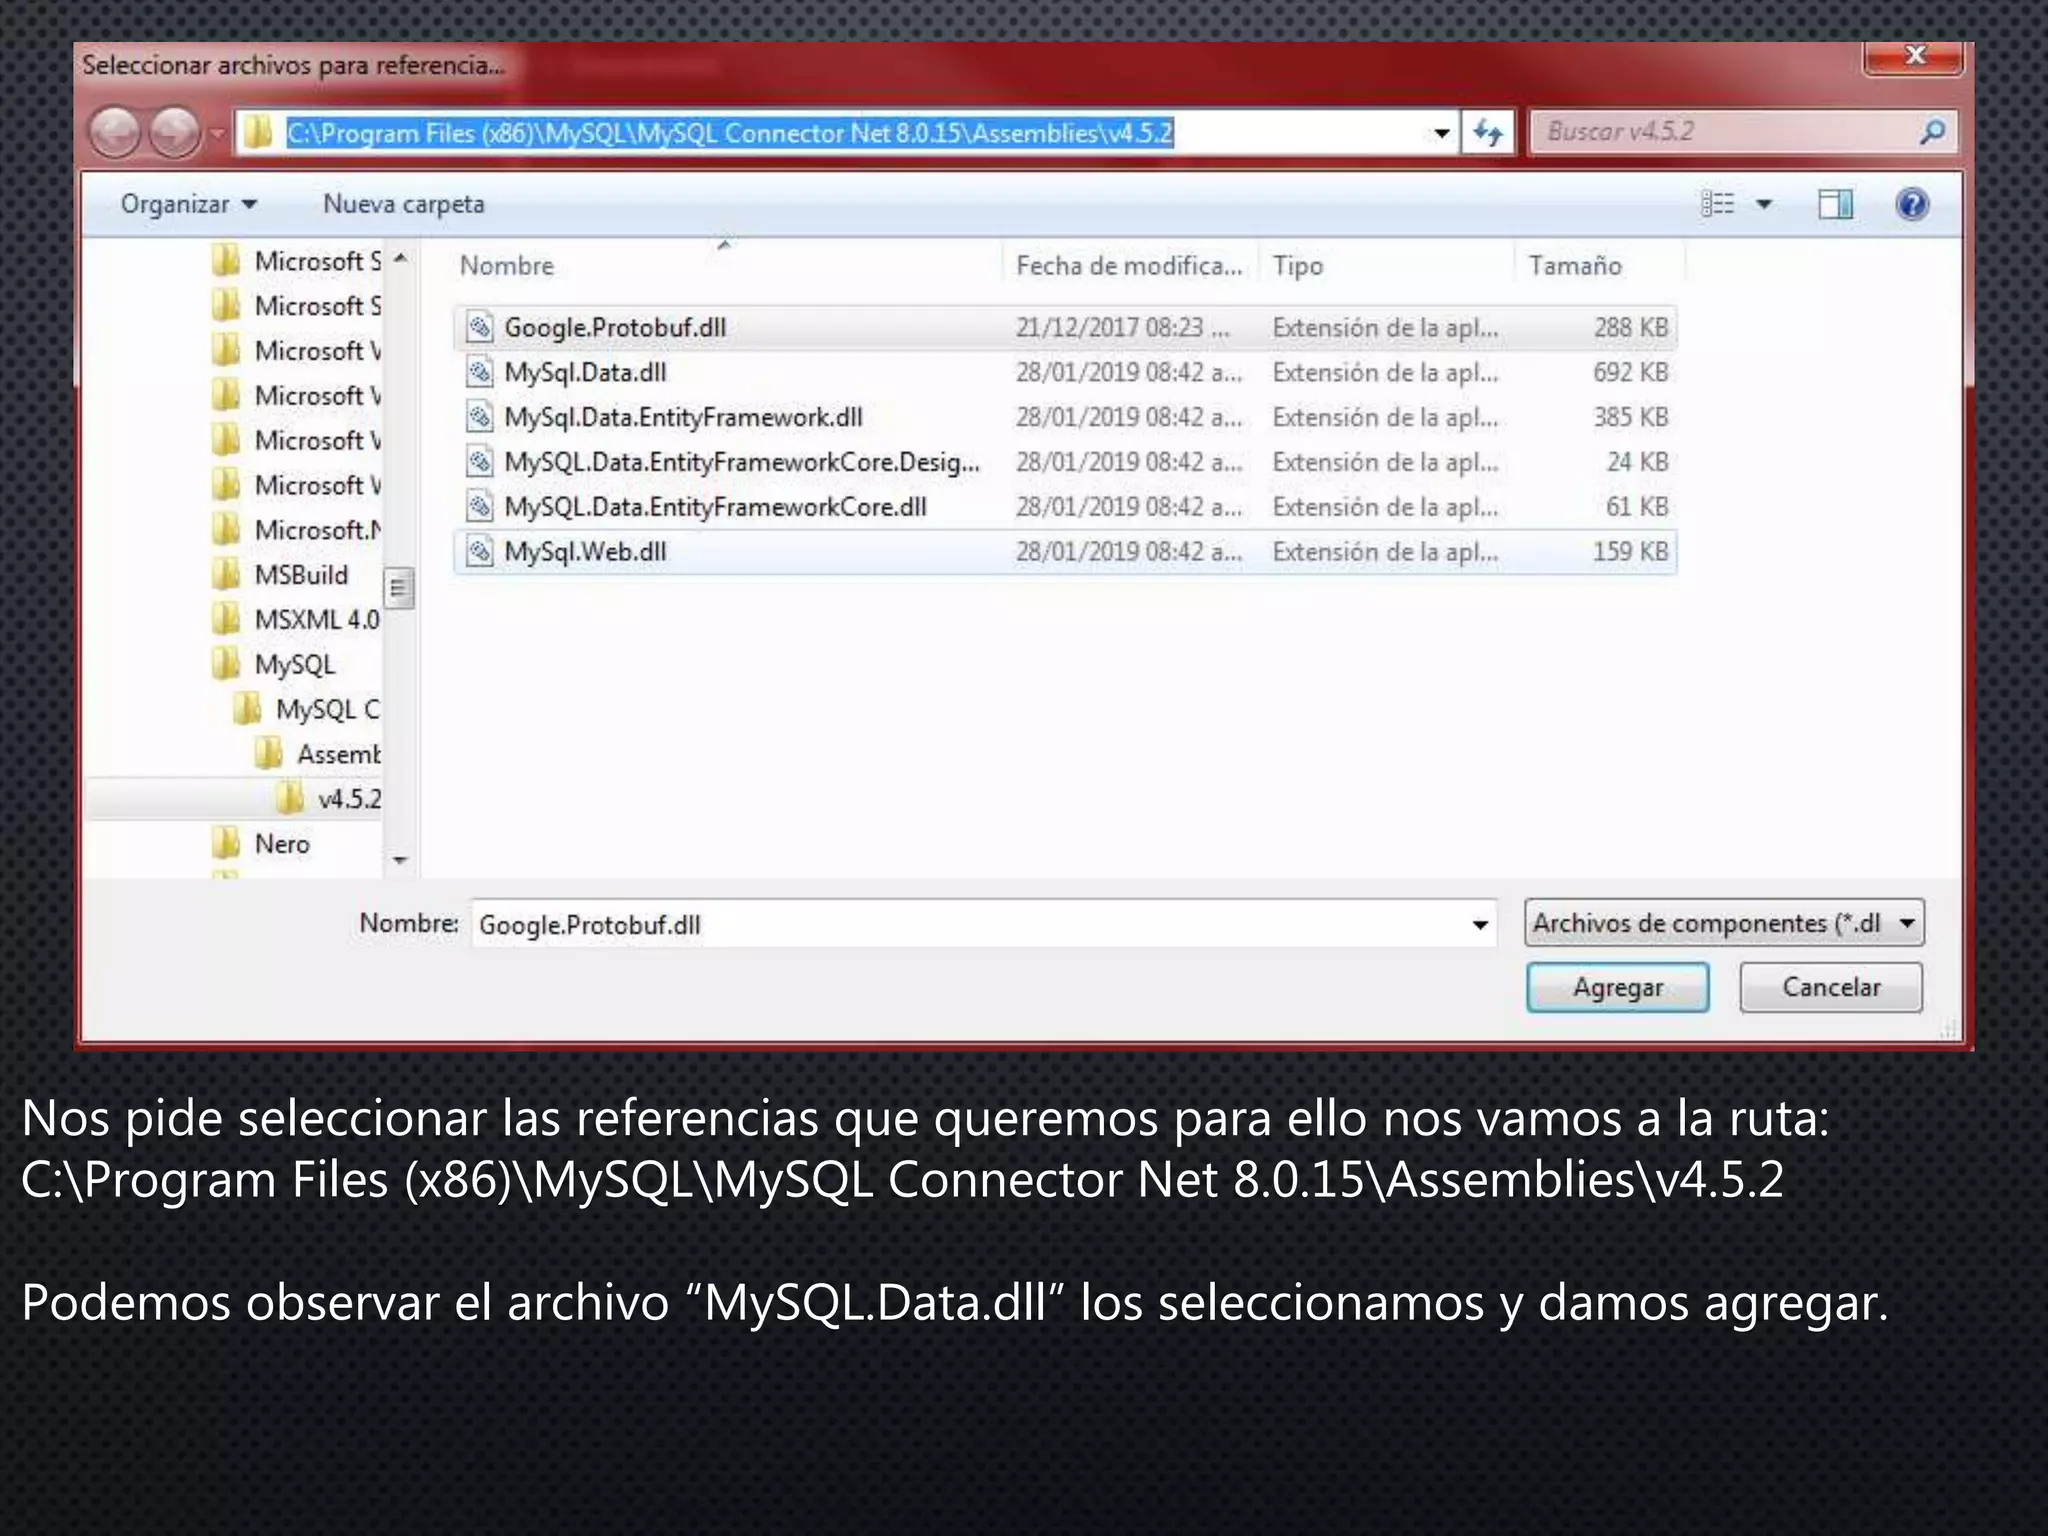Image resolution: width=2048 pixels, height=1536 pixels.
Task: Click the Nero folder icon
Action: [227, 843]
